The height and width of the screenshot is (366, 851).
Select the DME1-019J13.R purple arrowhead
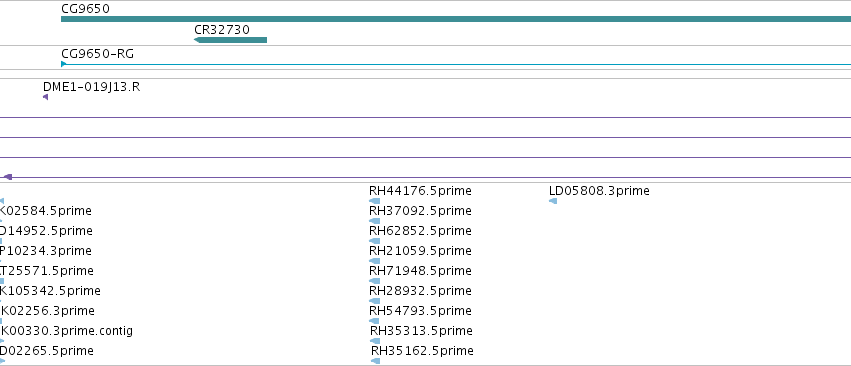46,97
